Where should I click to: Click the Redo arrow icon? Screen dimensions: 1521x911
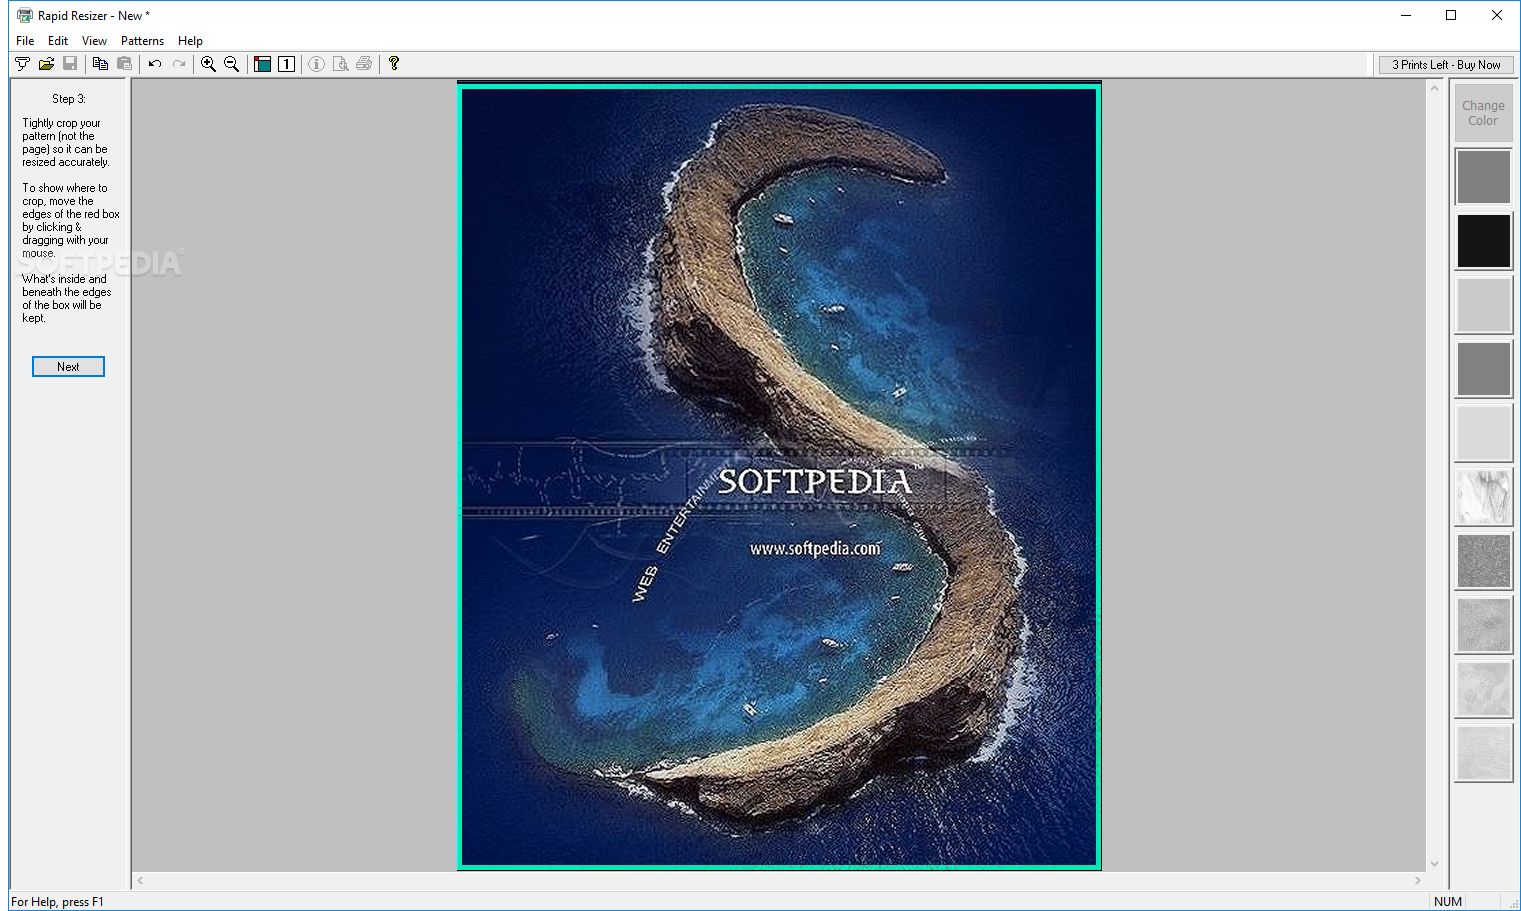tap(179, 64)
